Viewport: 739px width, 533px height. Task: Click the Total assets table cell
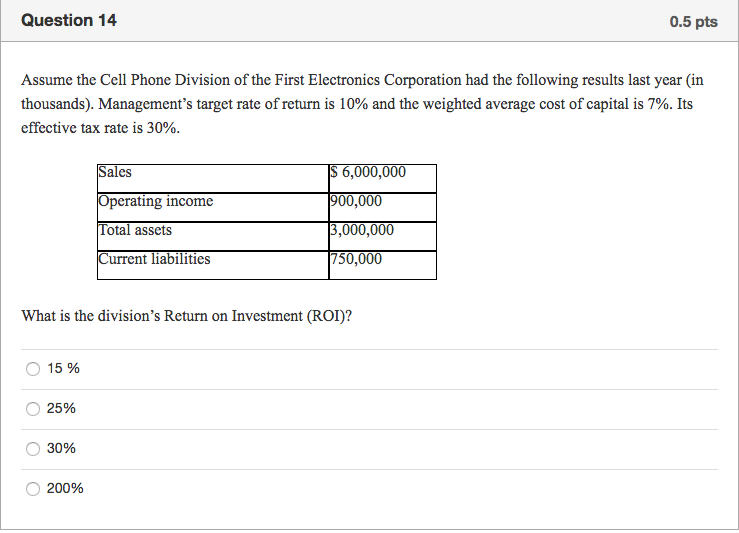pyautogui.click(x=212, y=231)
